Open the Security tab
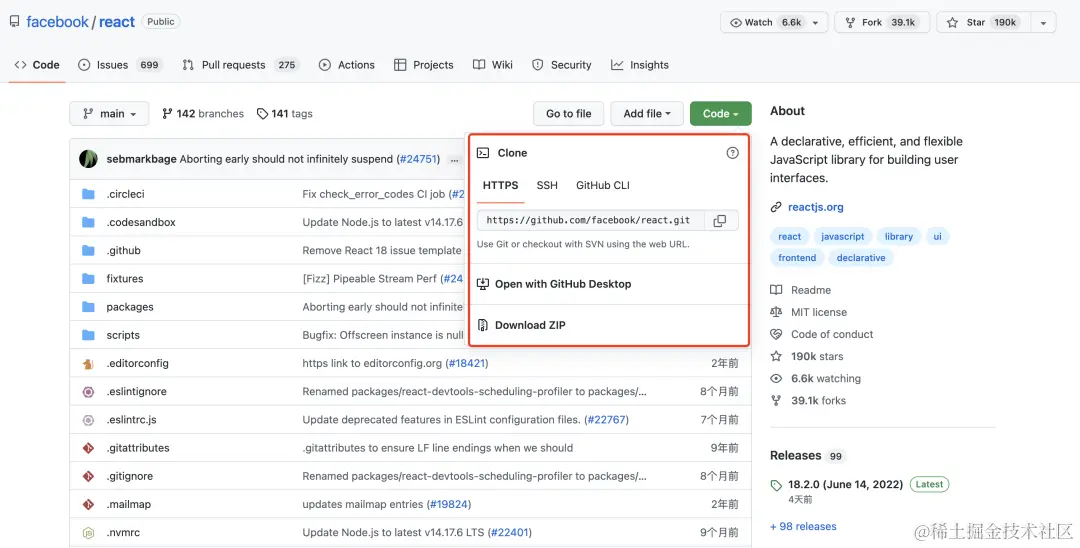Viewport: 1080px width, 548px height. (x=562, y=65)
